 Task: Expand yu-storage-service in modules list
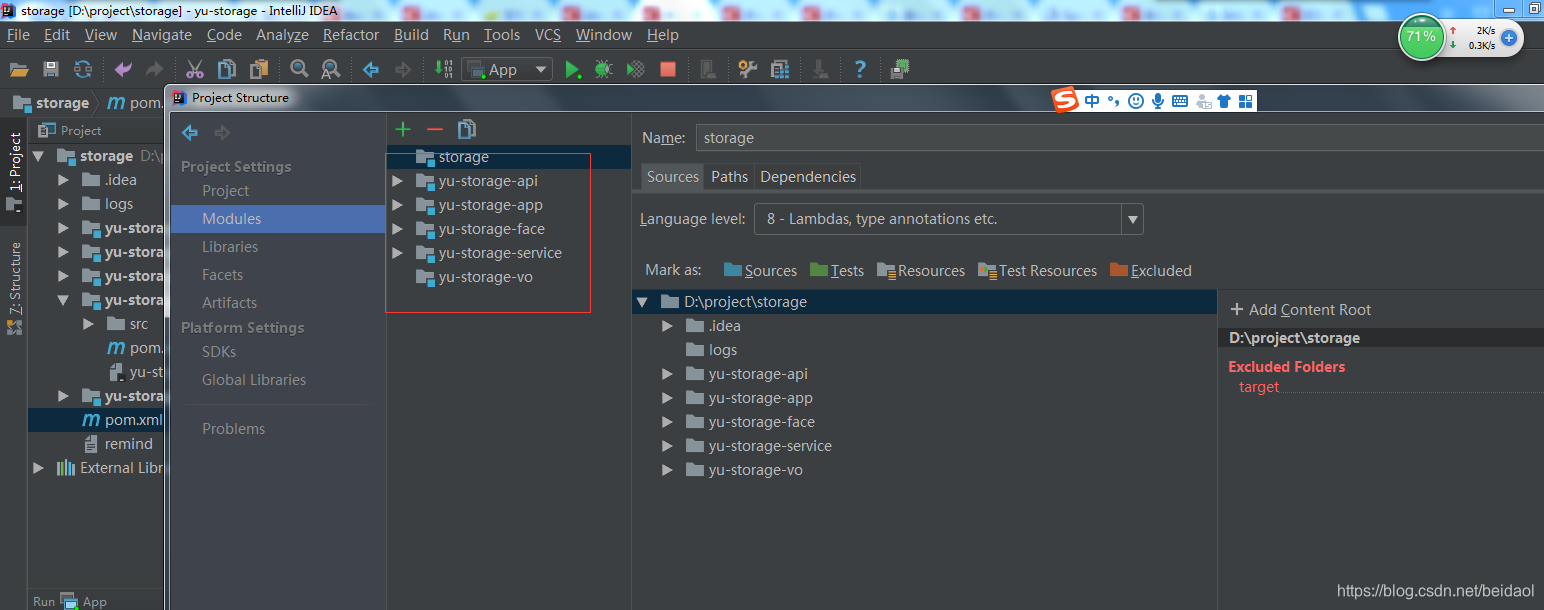point(397,253)
